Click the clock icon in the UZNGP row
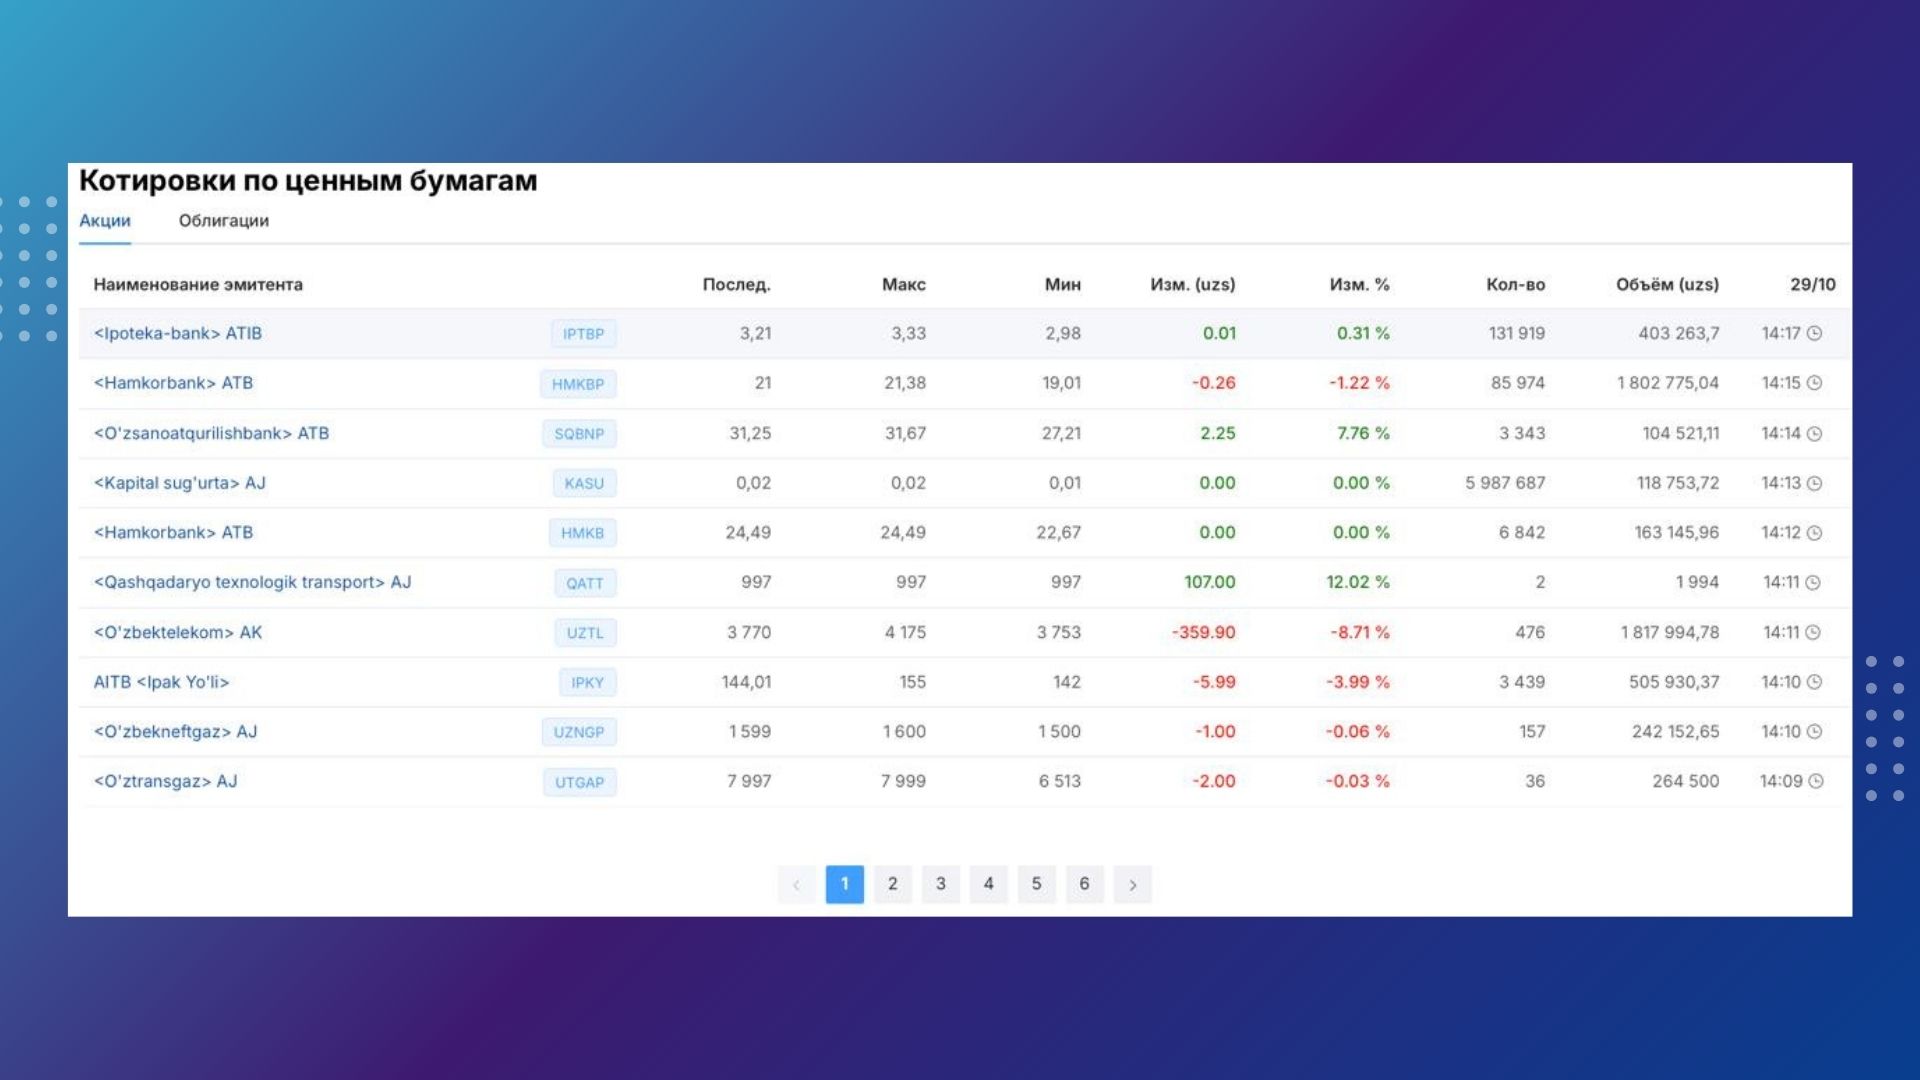The width and height of the screenshot is (1920, 1080). point(1814,732)
